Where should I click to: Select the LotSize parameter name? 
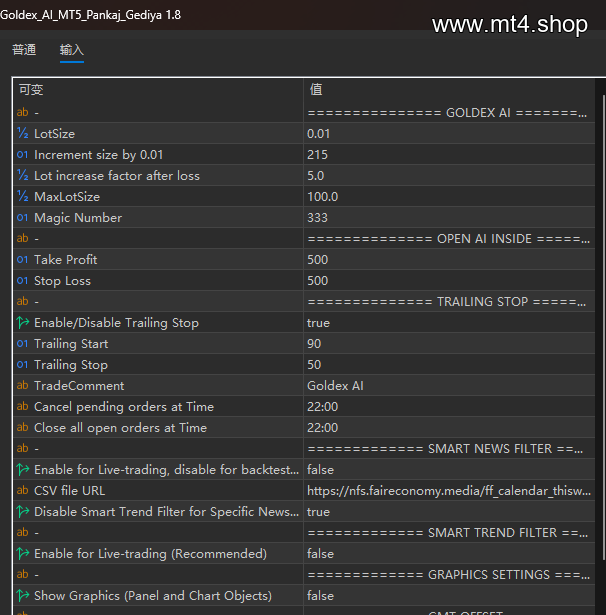tap(55, 134)
